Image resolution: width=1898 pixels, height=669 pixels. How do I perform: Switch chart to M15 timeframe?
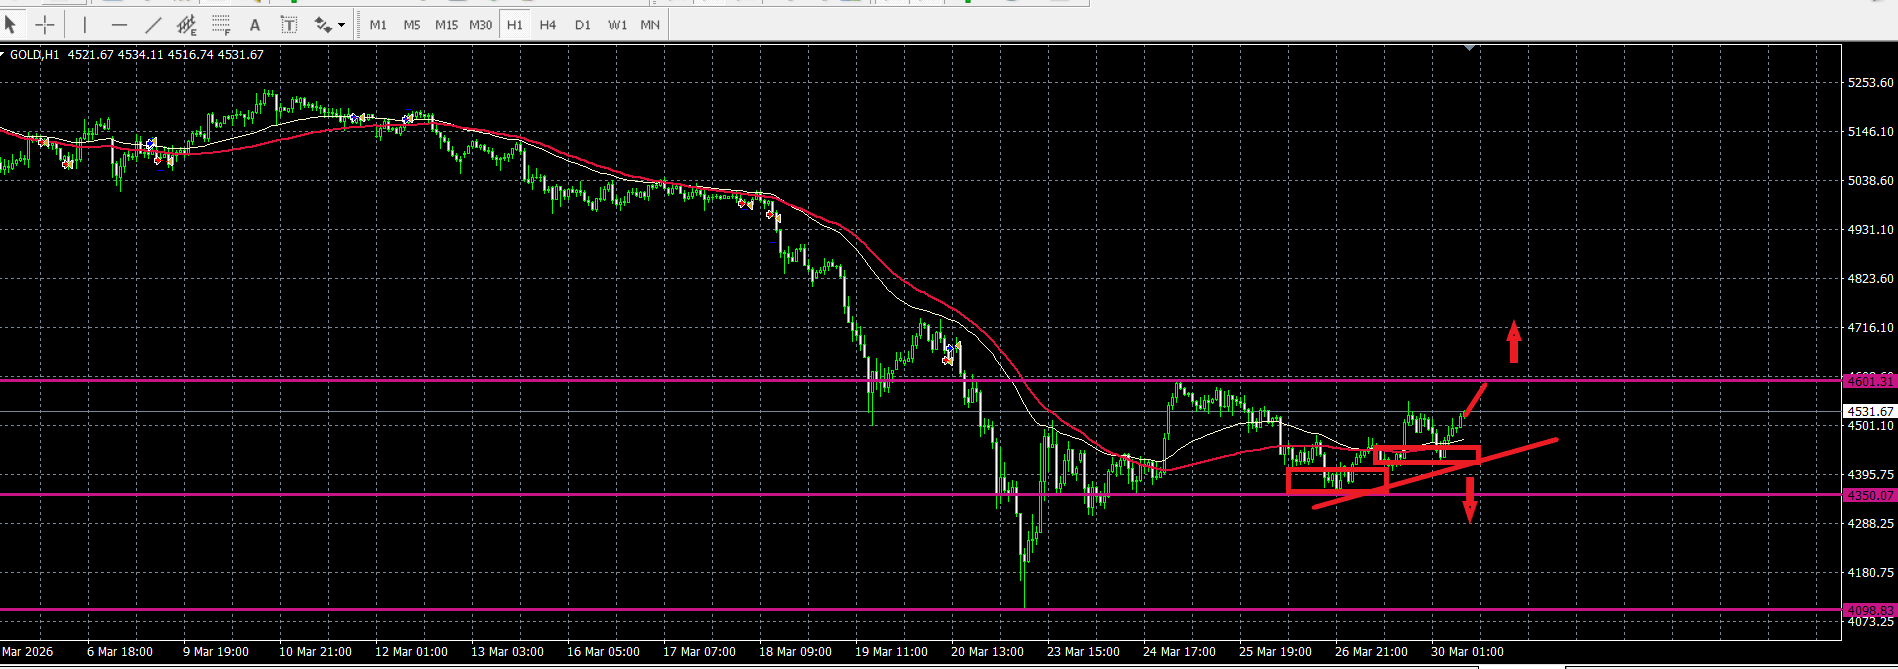point(446,25)
